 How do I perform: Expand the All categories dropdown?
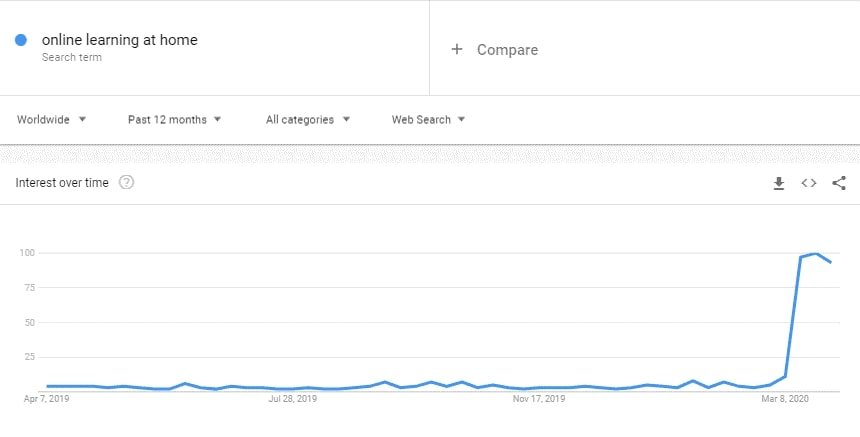(x=308, y=120)
